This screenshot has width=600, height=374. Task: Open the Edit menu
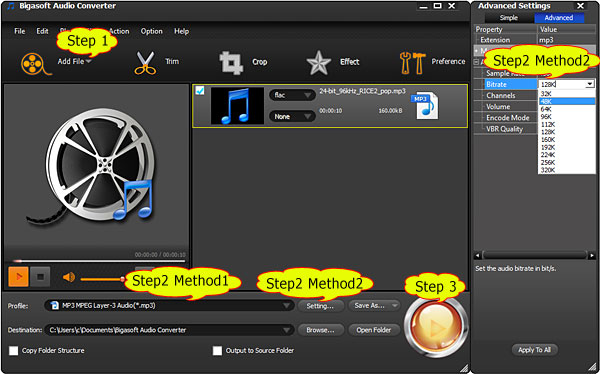point(42,31)
